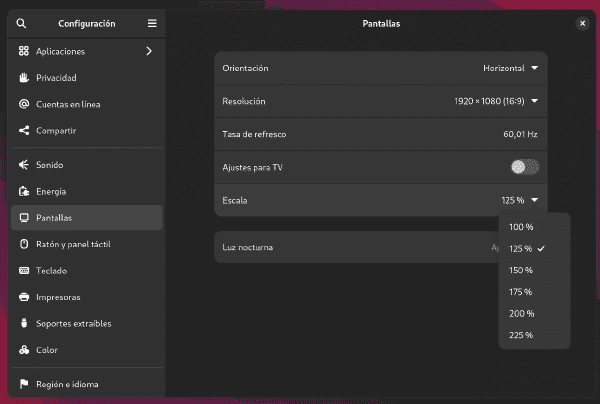
Task: Click the Sonido speaker icon
Action: [x=24, y=165]
